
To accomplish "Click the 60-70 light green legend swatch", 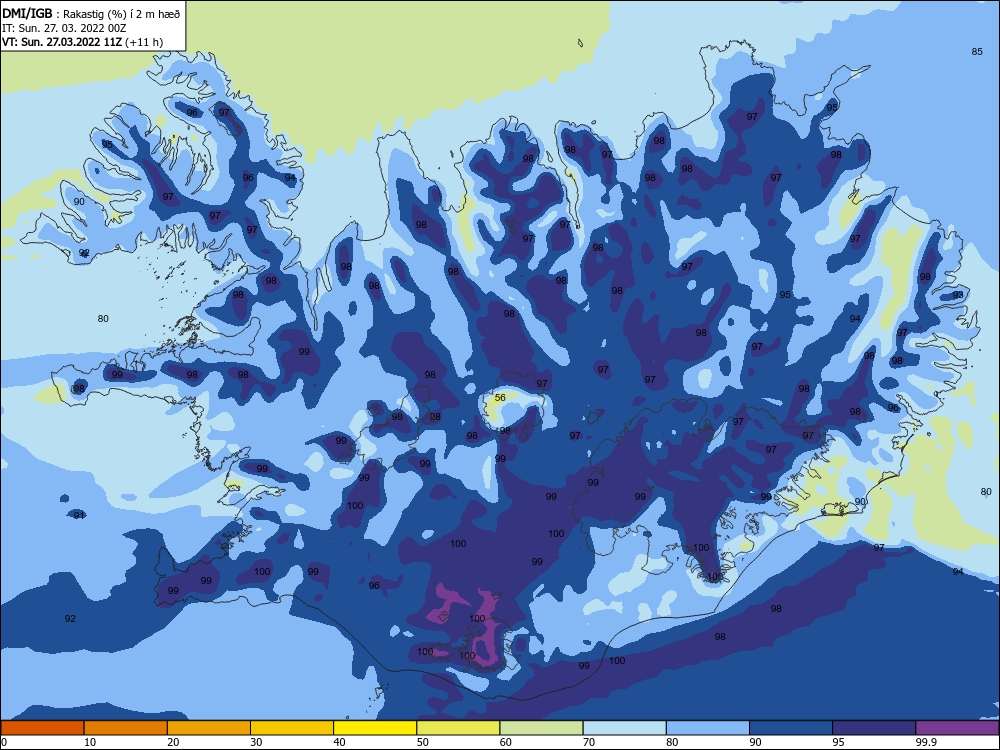I will click(x=541, y=728).
